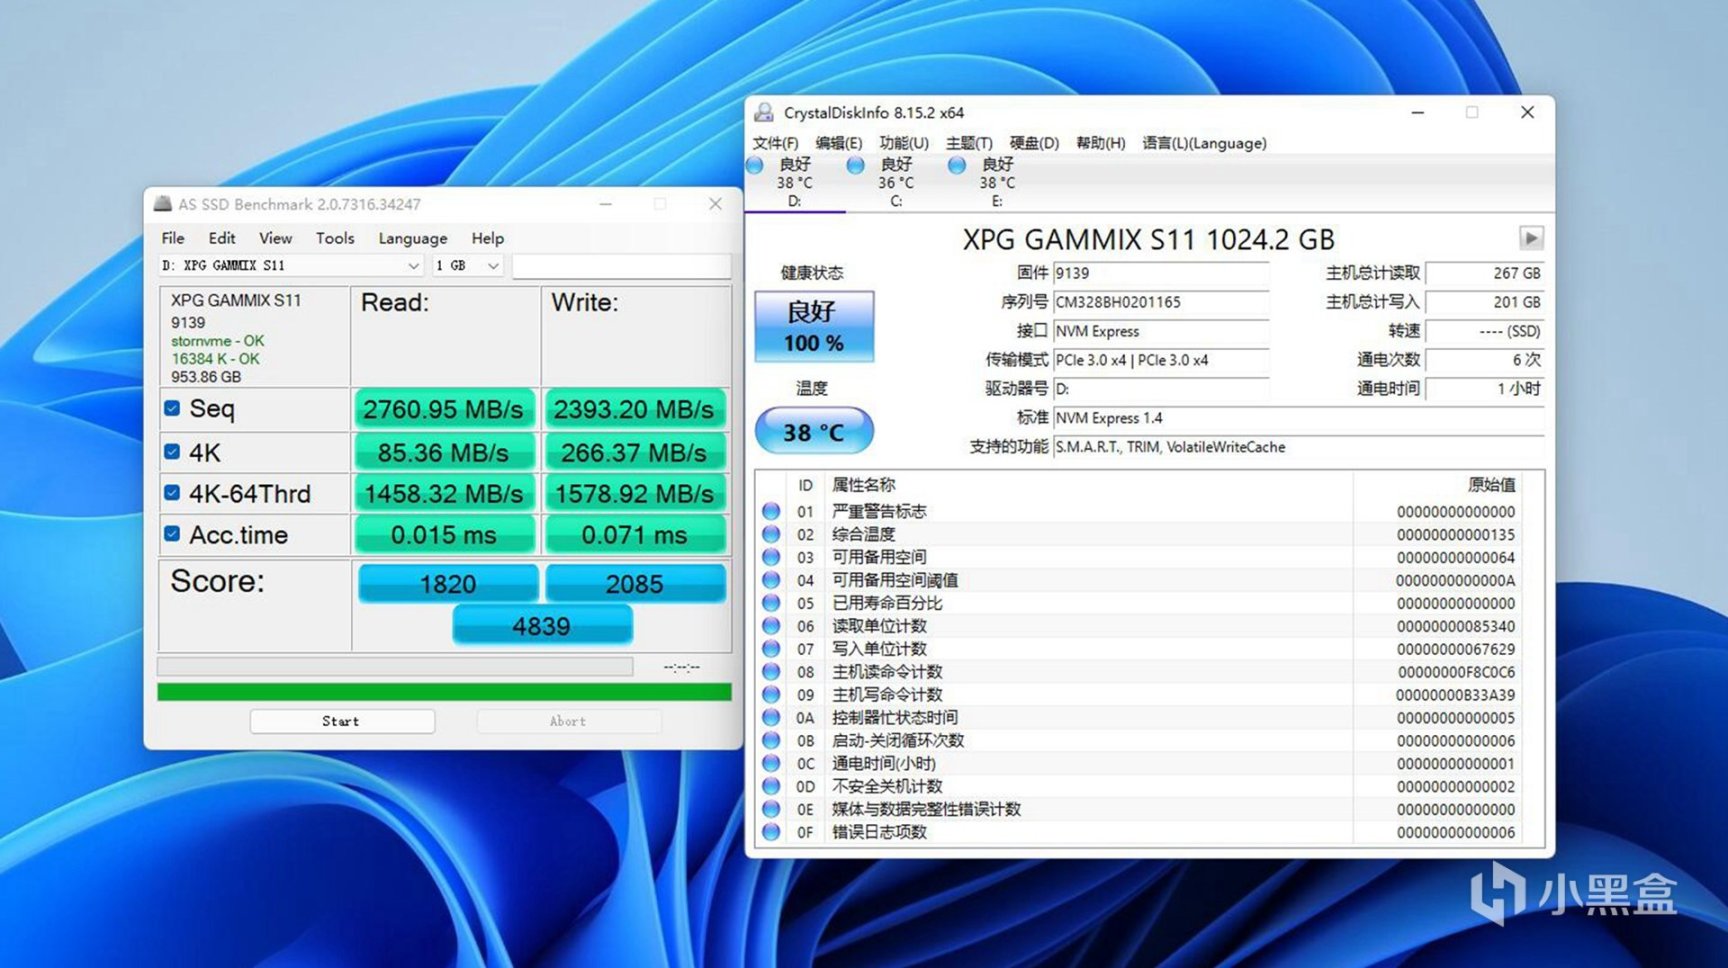
Task: Click the CrystalDiskInfo title bar app icon
Action: point(764,112)
